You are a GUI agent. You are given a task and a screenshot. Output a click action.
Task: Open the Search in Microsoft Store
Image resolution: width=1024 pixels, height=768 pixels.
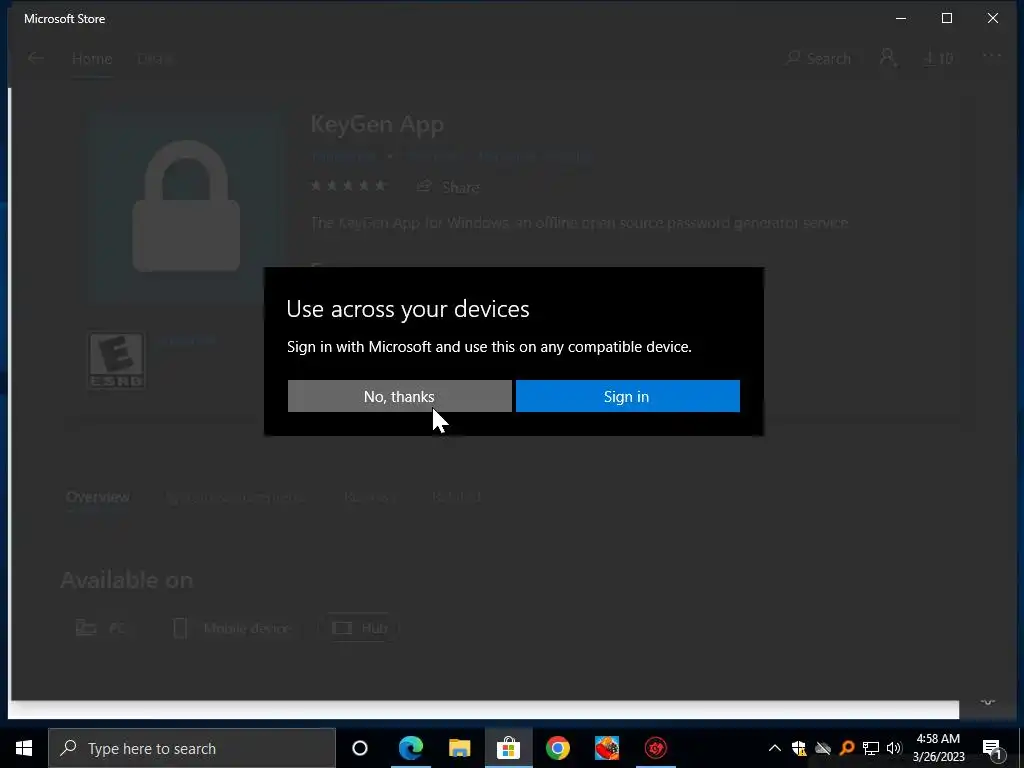819,58
